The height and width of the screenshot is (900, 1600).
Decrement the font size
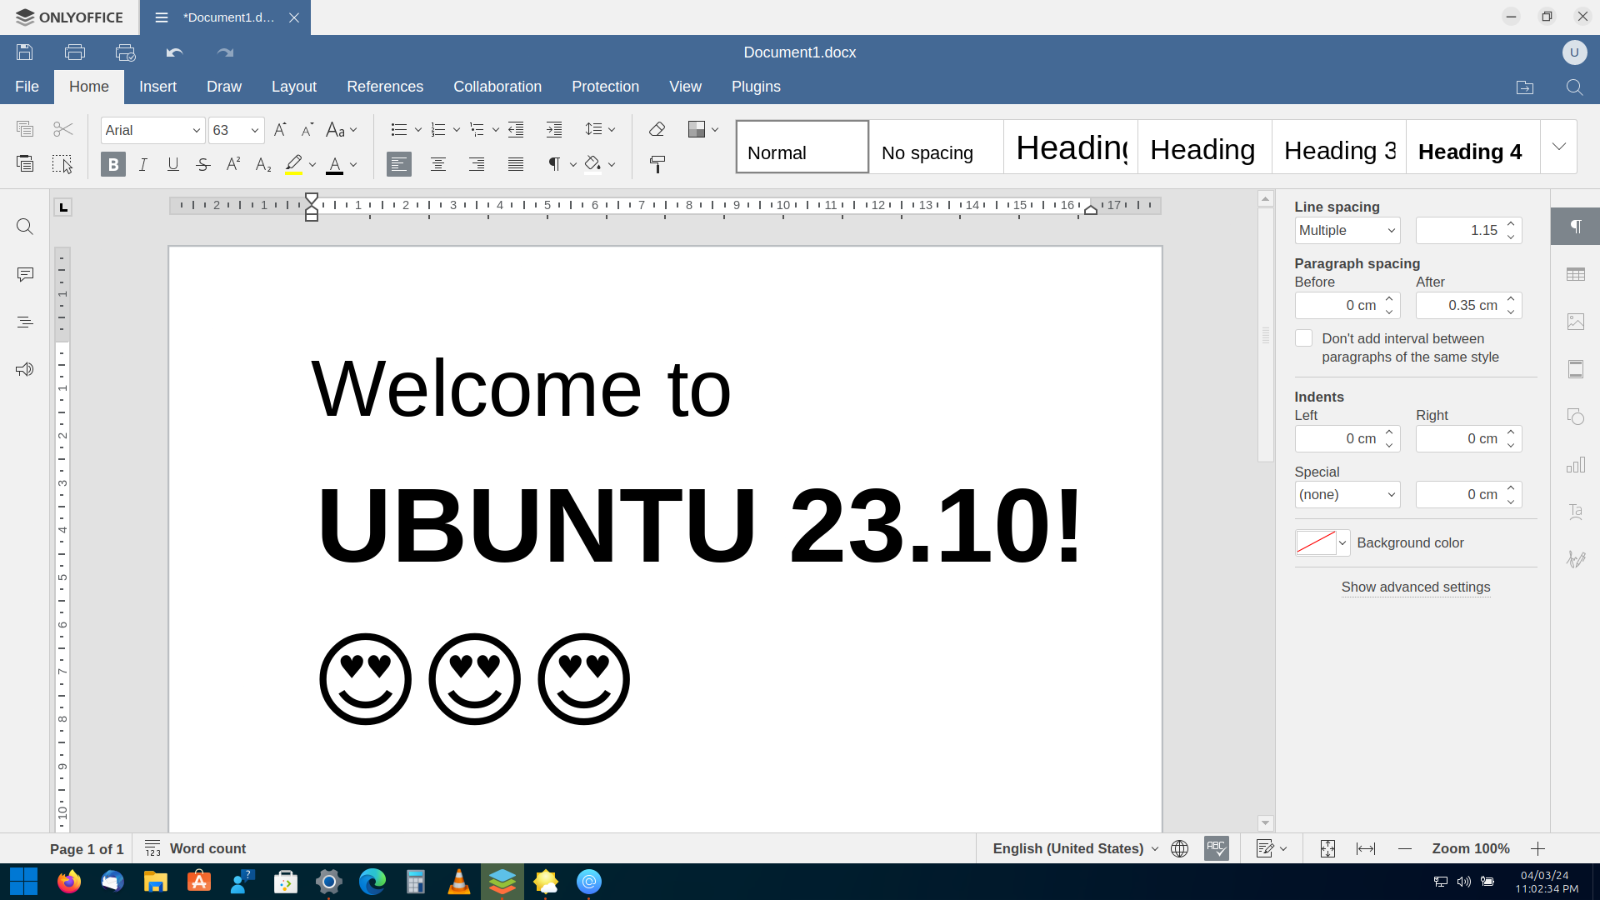pos(307,130)
